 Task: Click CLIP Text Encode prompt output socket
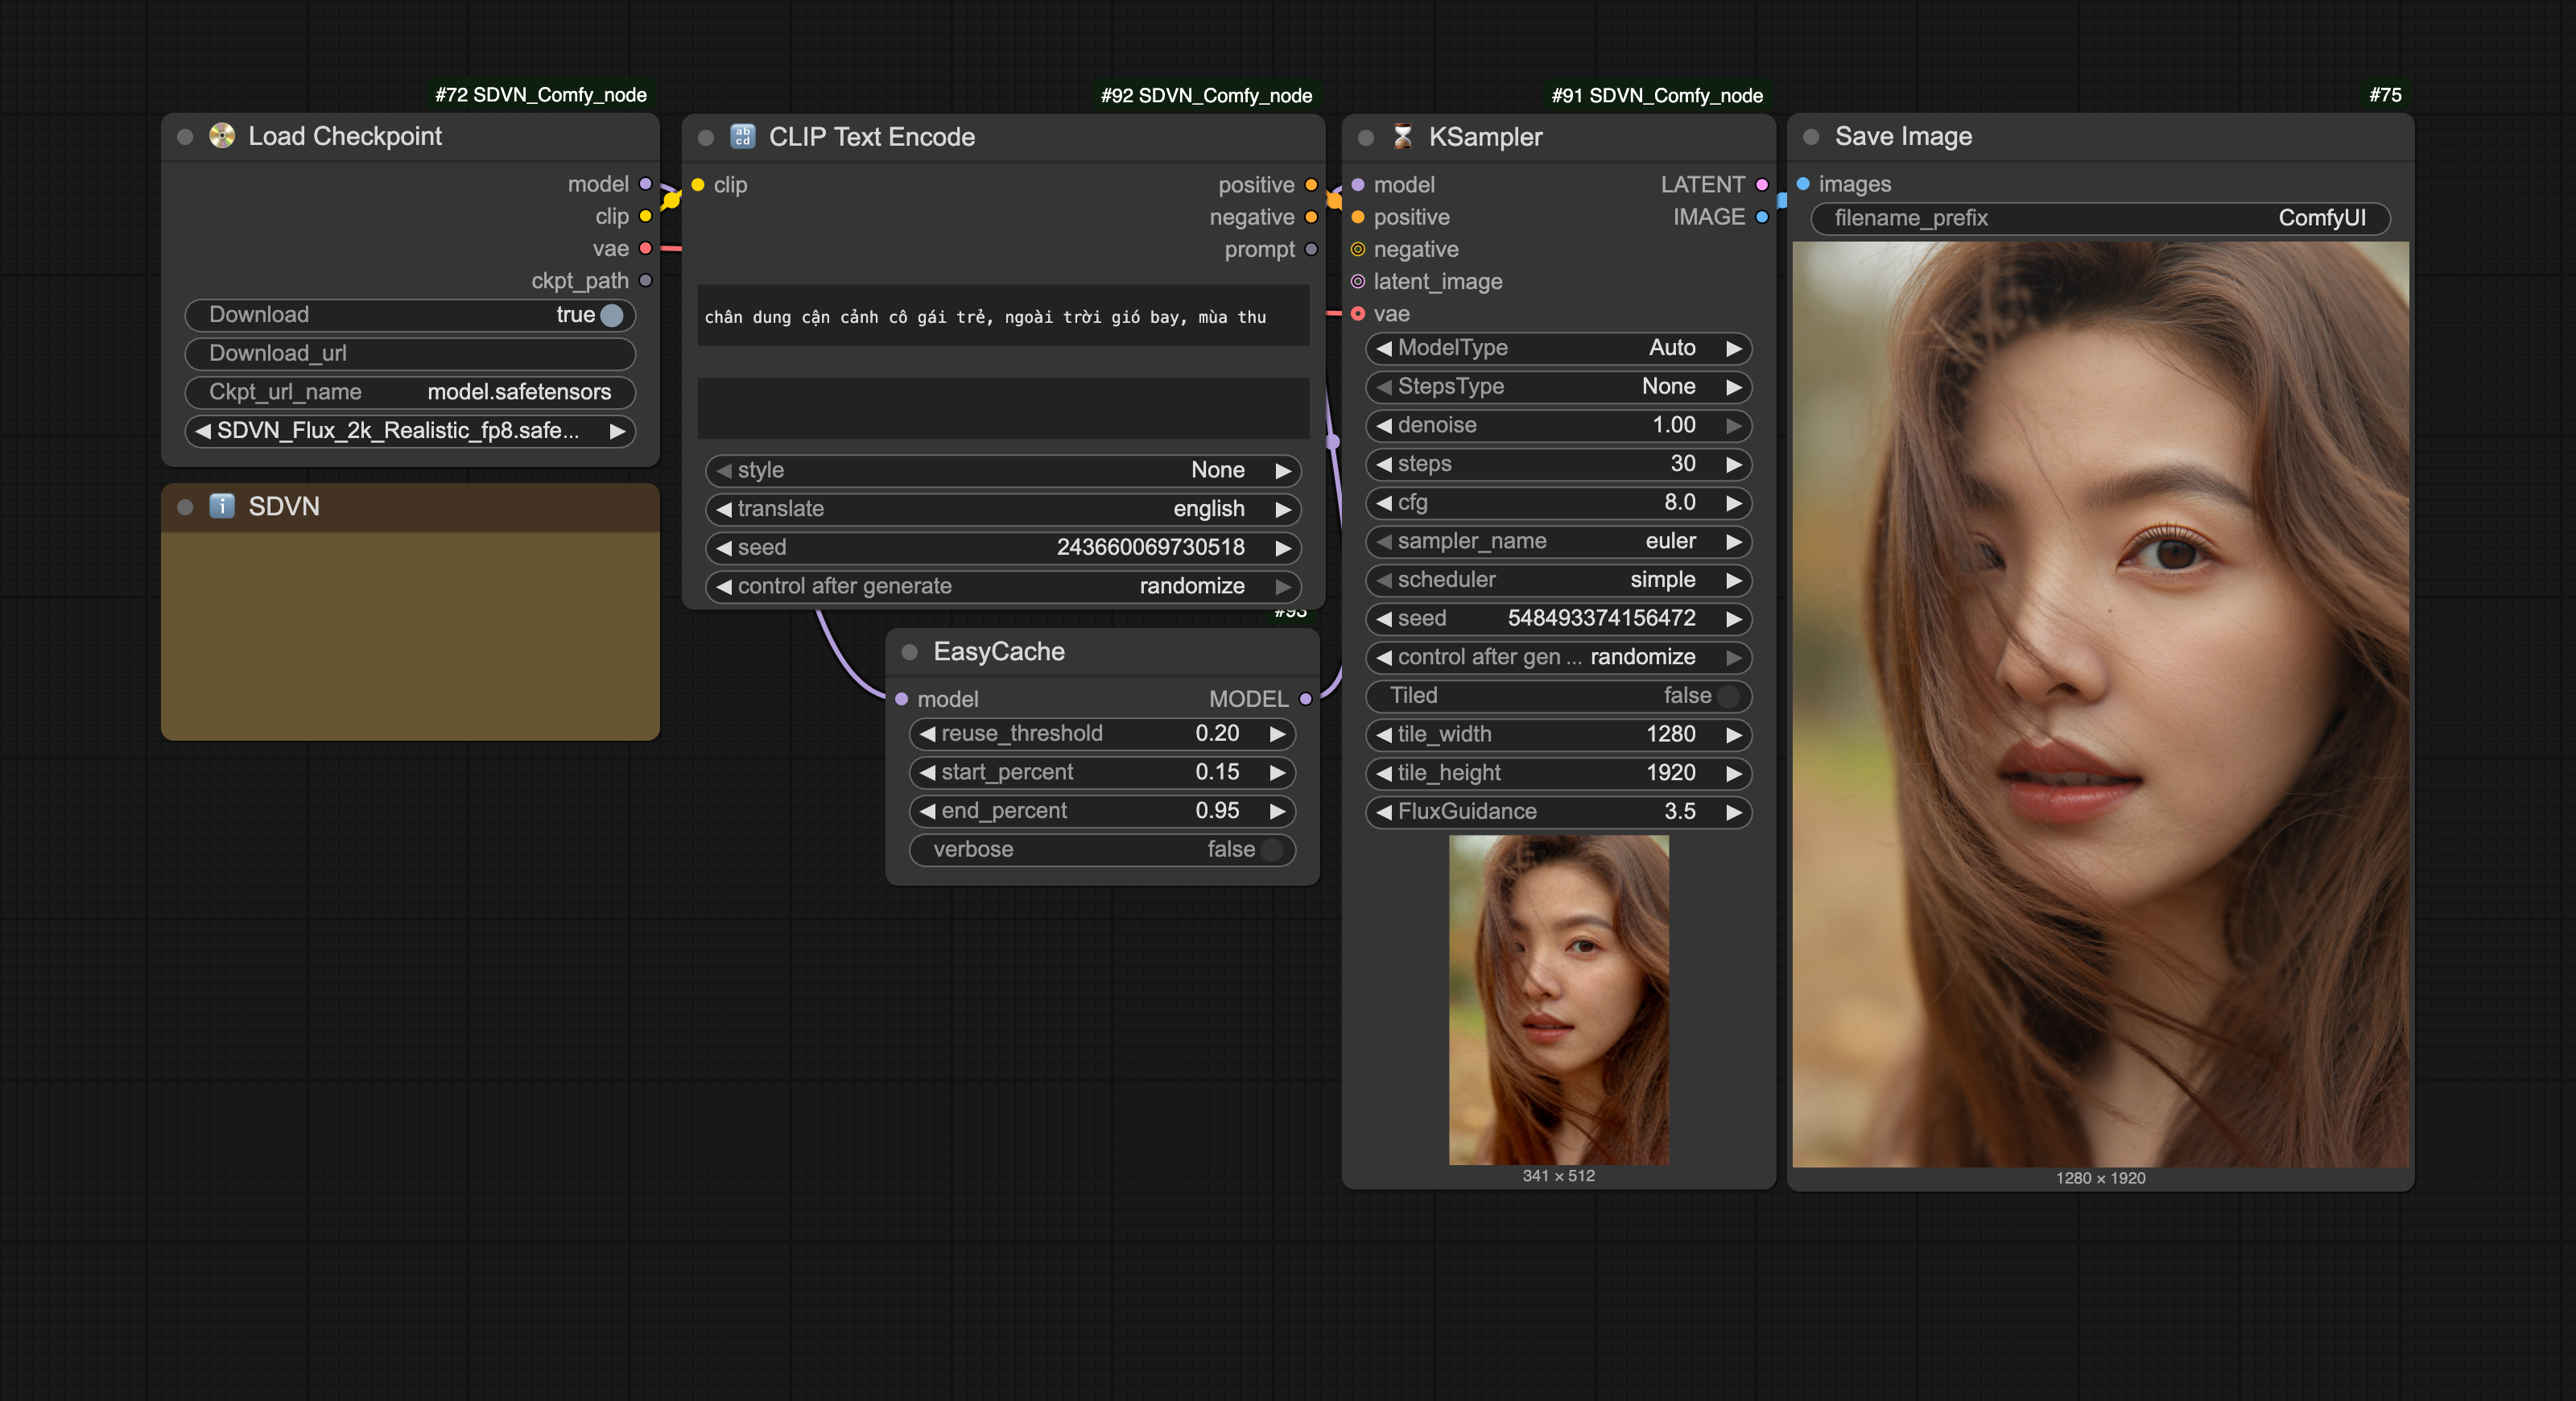coord(1311,249)
